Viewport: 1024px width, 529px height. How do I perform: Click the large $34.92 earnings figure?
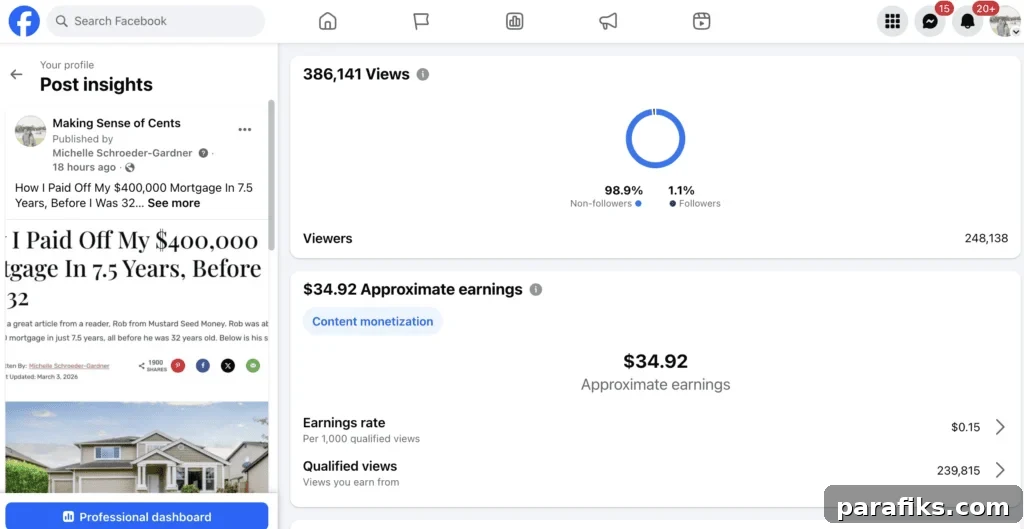click(x=655, y=361)
